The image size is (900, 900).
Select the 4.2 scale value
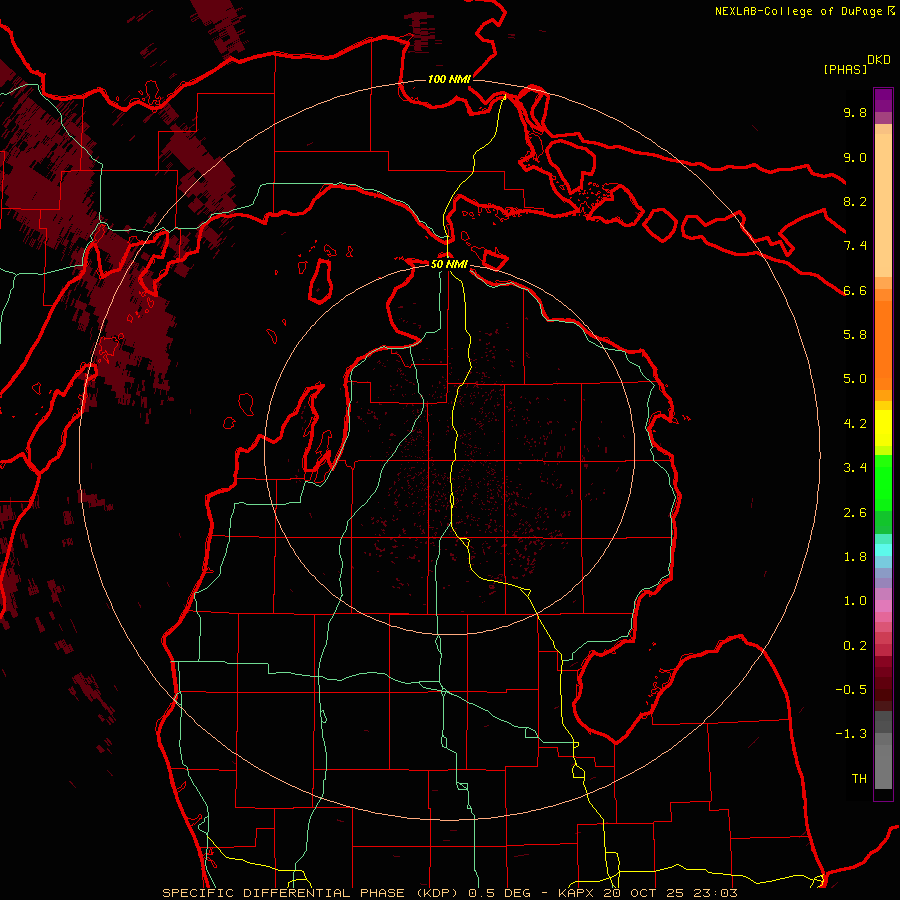click(855, 424)
